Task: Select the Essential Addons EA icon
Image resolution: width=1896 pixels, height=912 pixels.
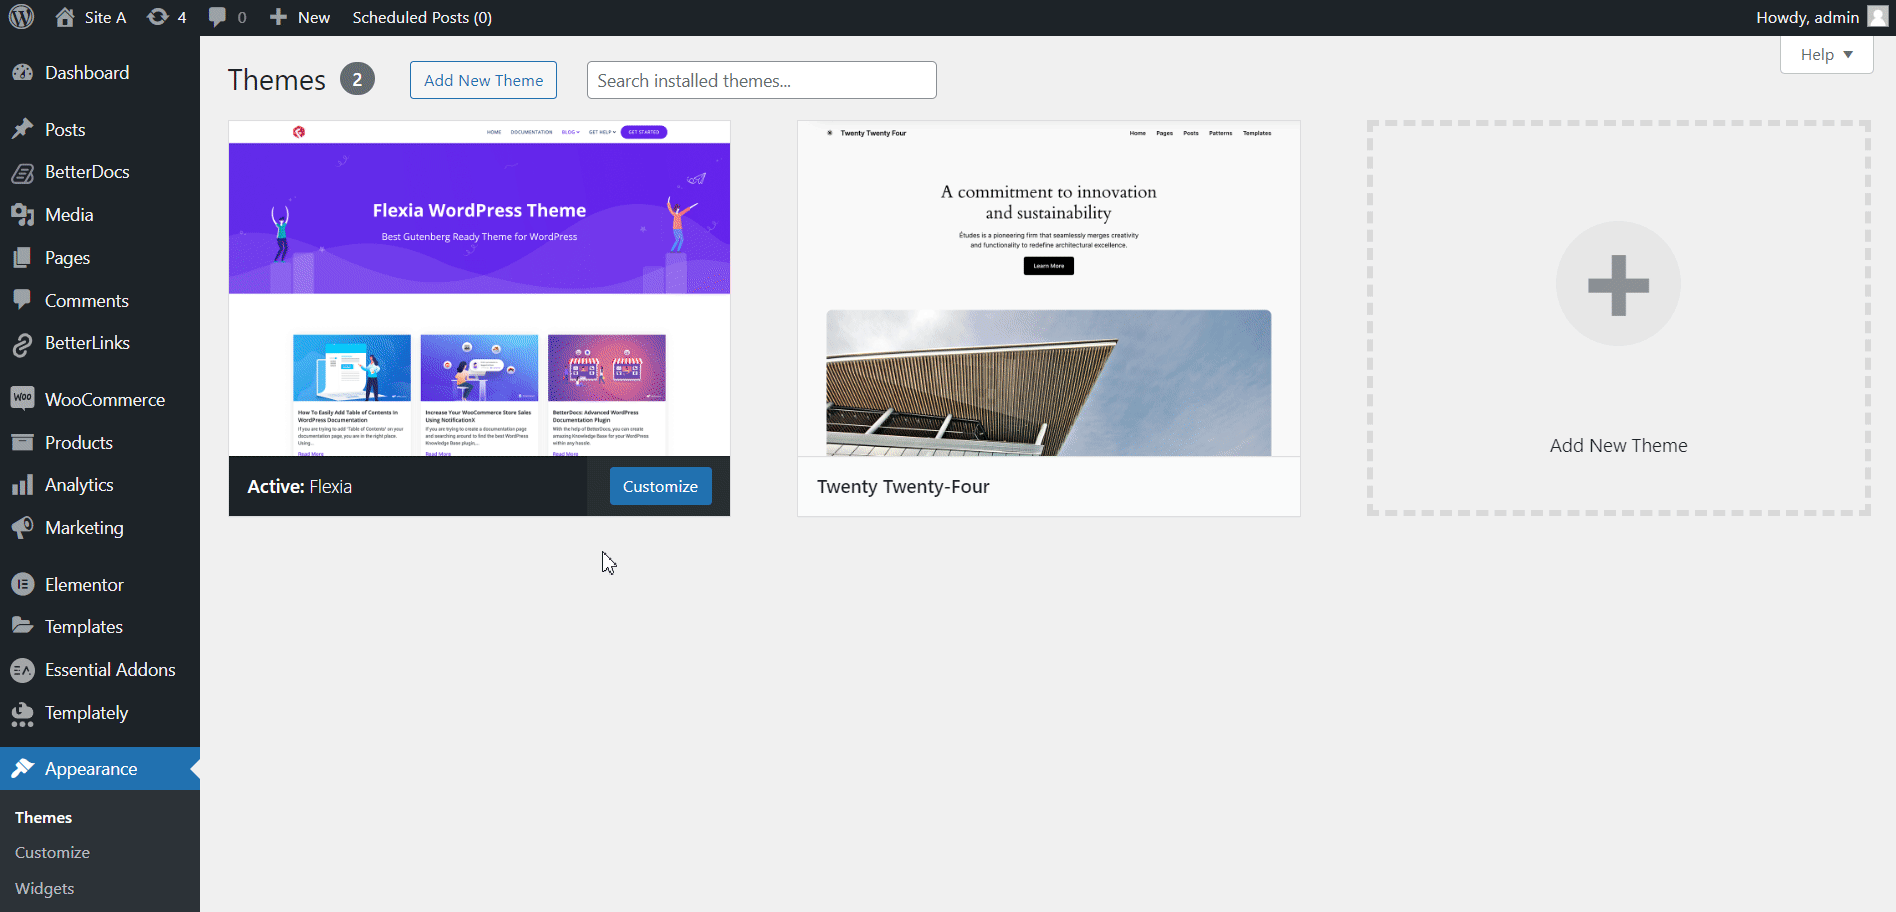Action: pos(23,669)
